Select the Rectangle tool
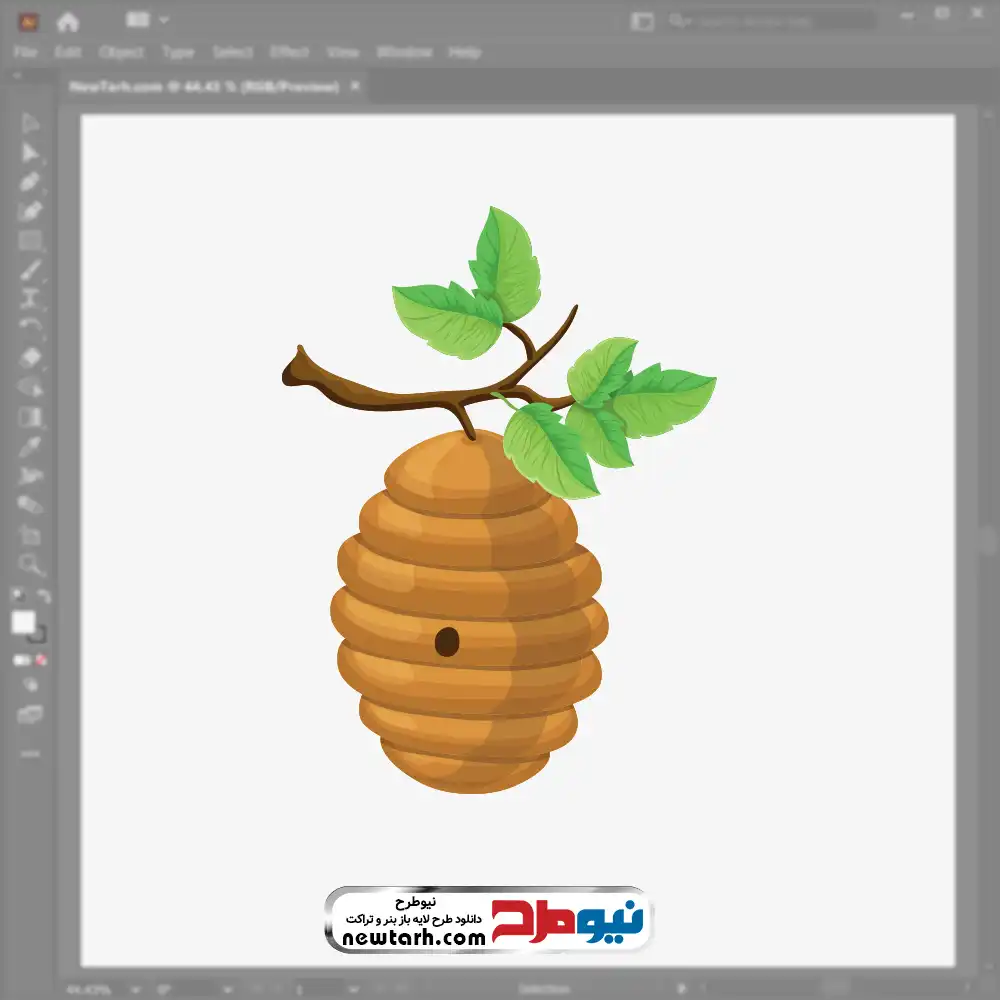 [x=30, y=241]
